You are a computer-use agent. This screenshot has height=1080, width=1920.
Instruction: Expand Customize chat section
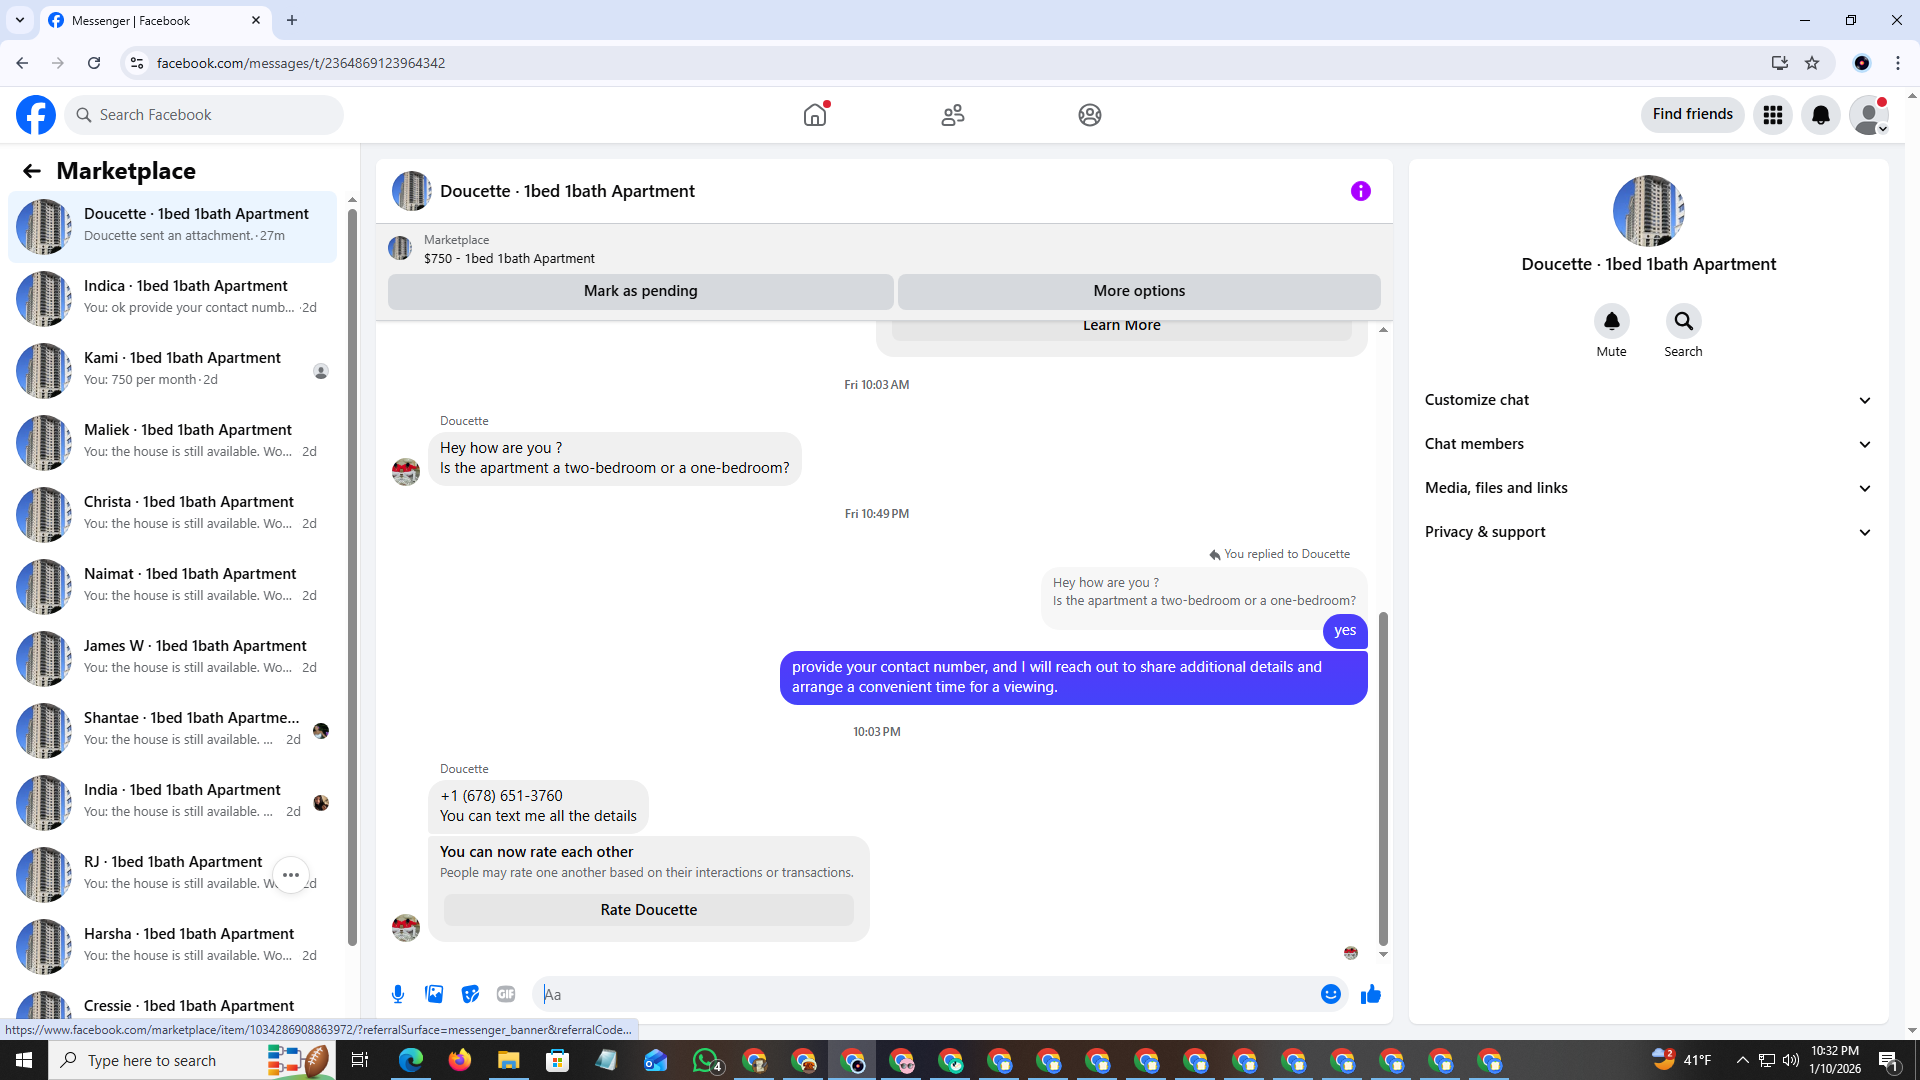tap(1648, 400)
